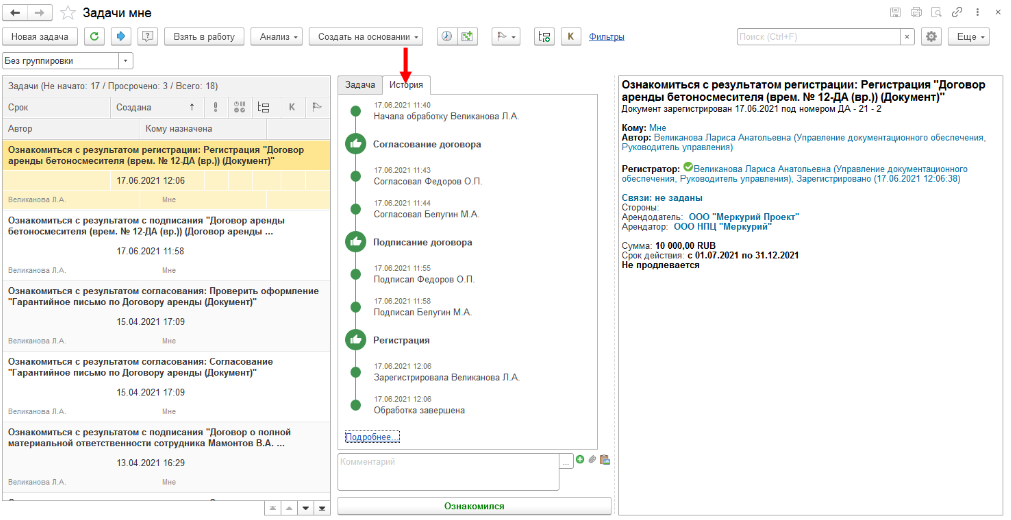This screenshot has height=520, width=1011.
Task: Open comment picker with the ellipsis button
Action: [566, 462]
